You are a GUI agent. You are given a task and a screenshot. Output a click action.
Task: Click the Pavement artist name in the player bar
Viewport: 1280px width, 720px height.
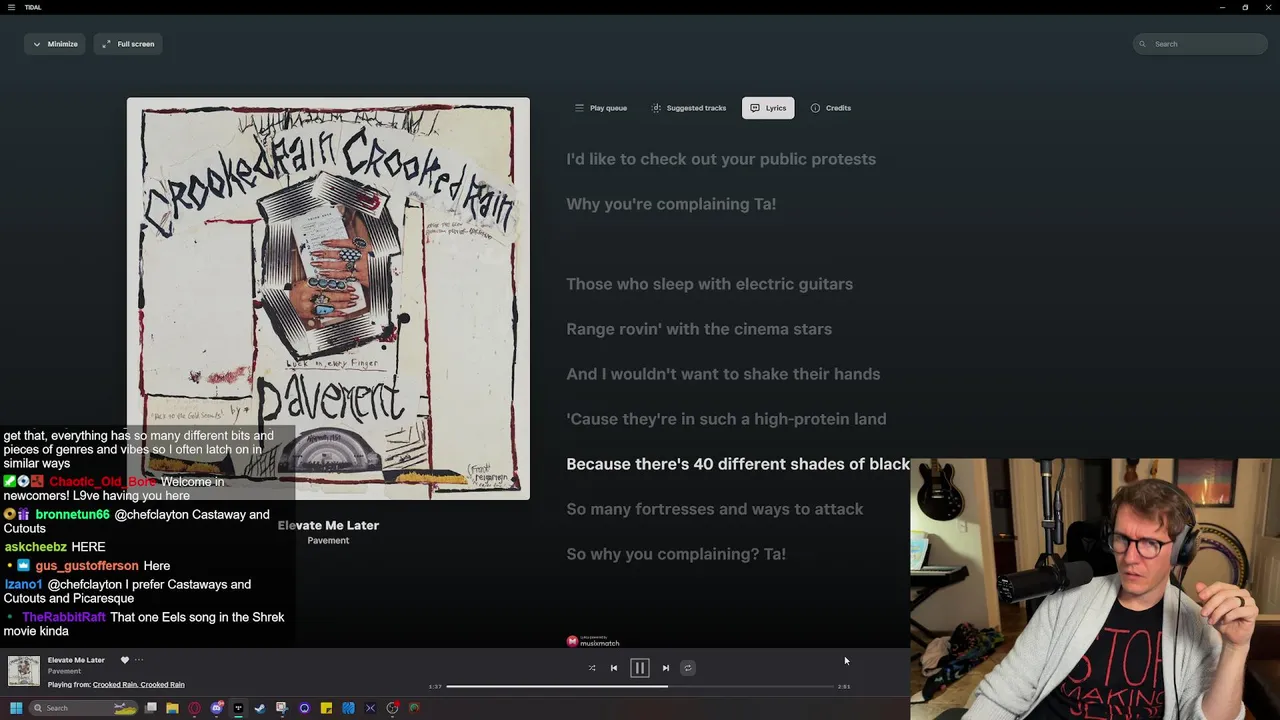coord(64,672)
